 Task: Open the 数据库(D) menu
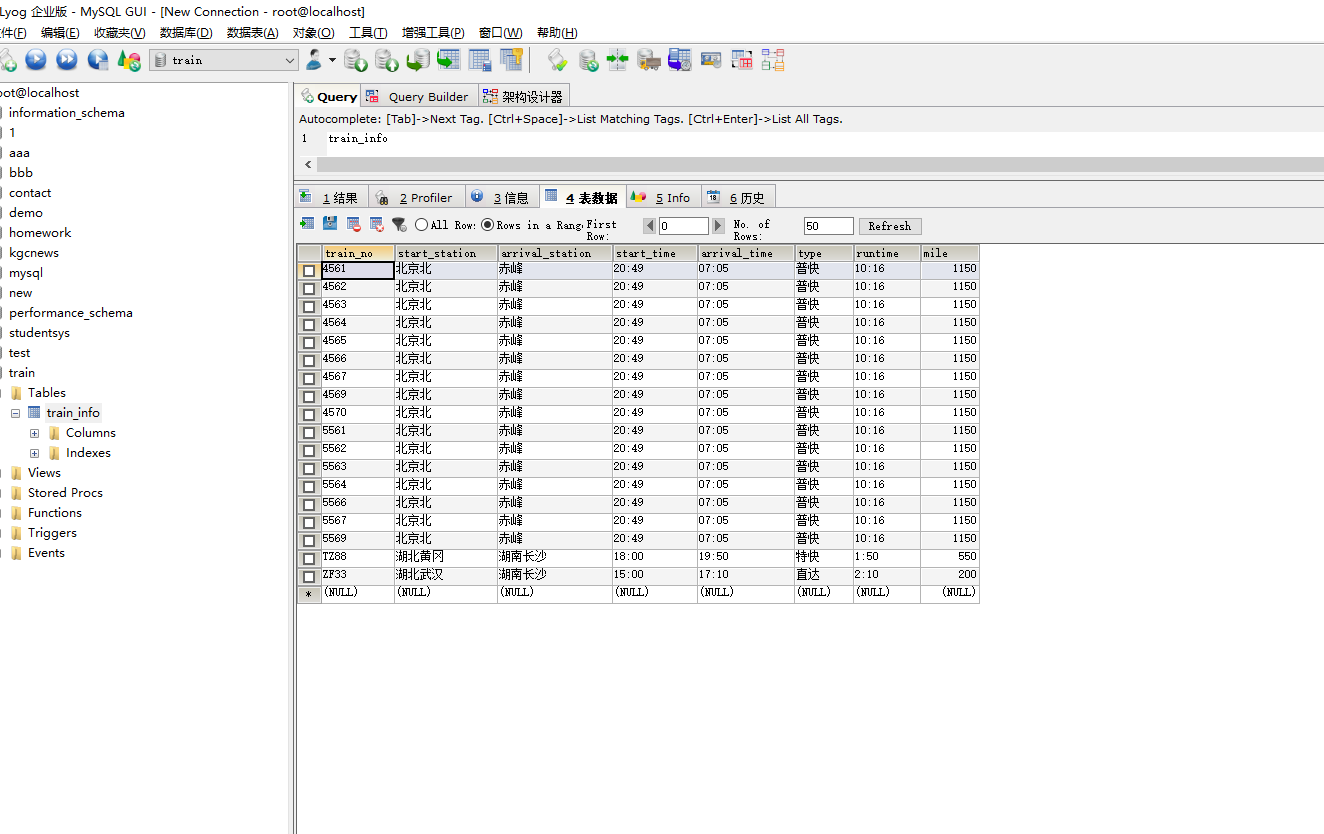(186, 33)
